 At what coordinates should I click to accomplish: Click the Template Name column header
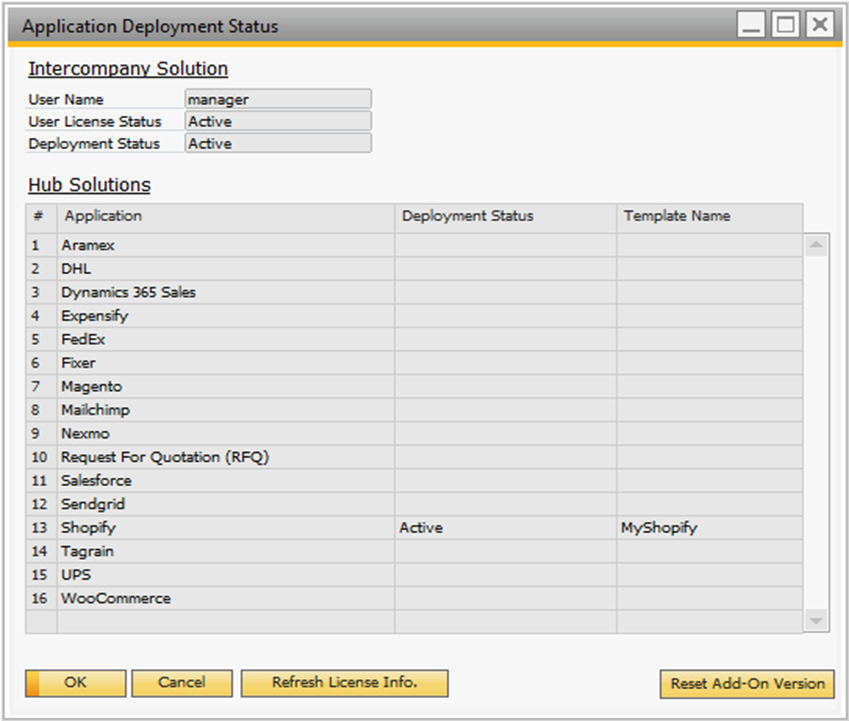pos(677,216)
